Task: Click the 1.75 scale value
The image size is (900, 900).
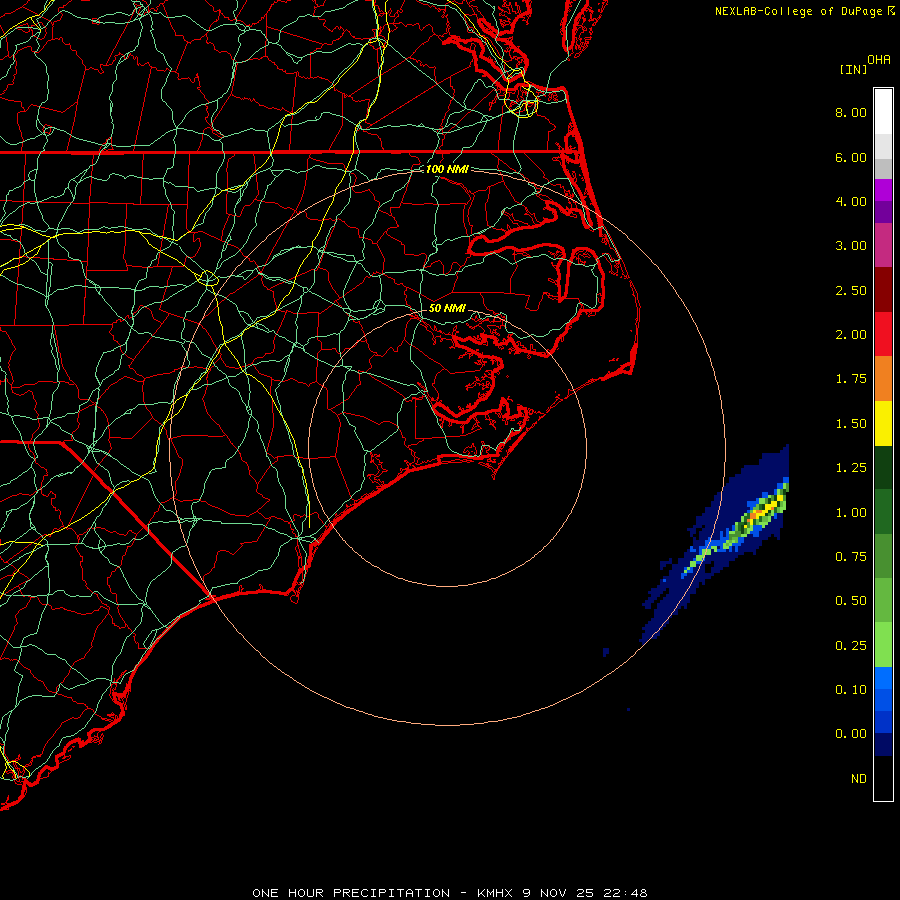Action: pyautogui.click(x=851, y=379)
